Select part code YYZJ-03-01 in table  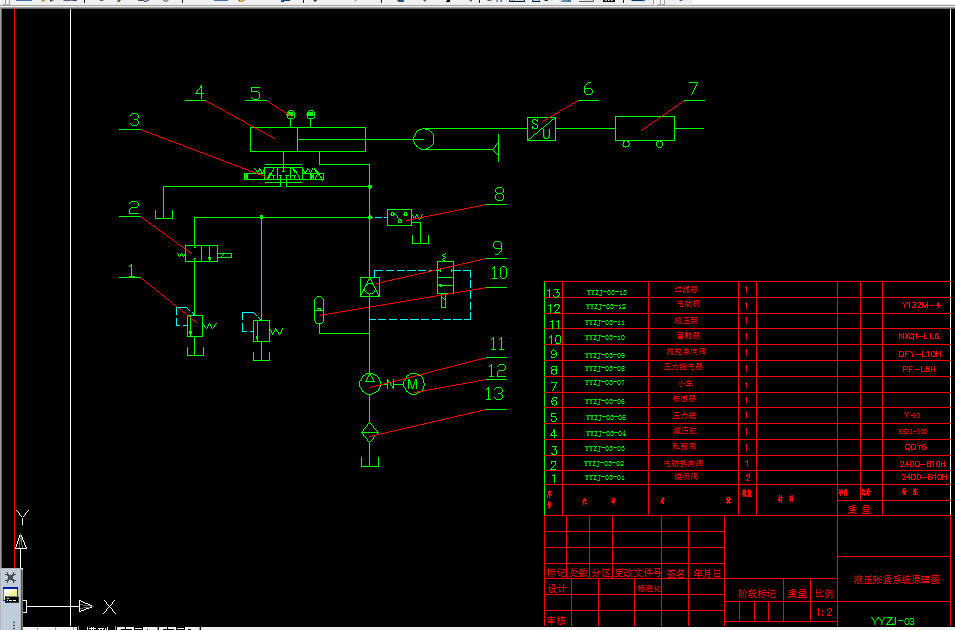coord(605,478)
